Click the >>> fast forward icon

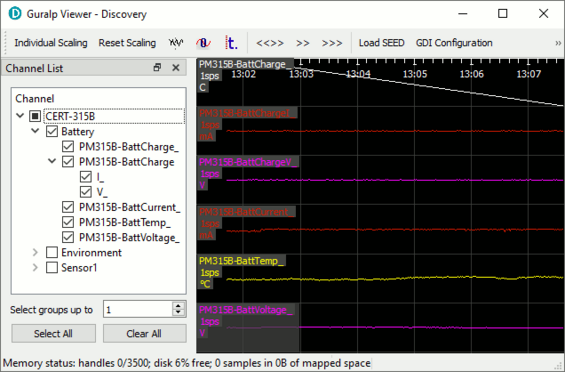332,43
